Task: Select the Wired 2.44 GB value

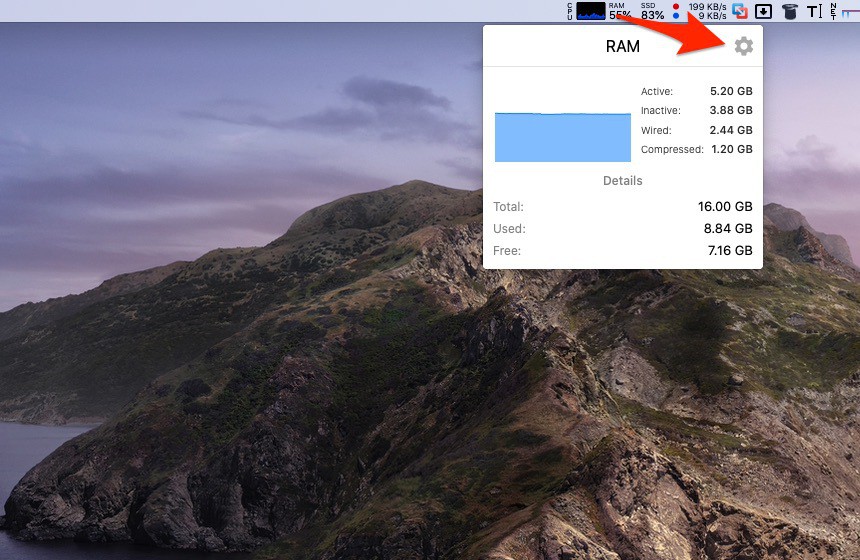Action: point(731,130)
